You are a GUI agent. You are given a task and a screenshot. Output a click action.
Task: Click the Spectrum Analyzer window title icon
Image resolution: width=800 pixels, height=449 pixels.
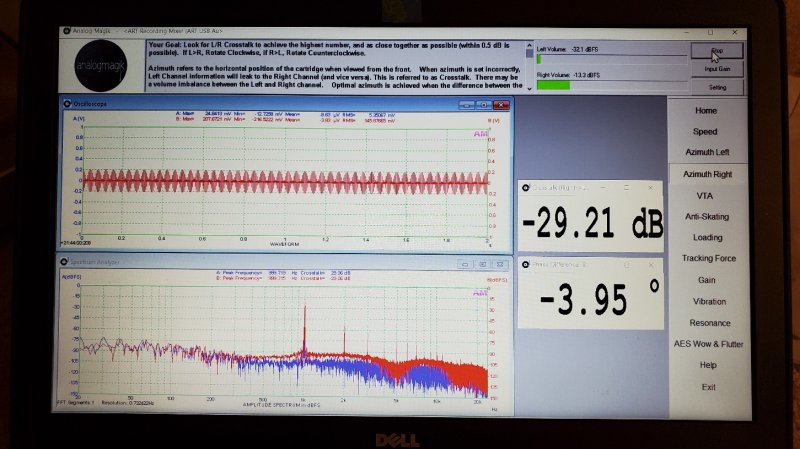[x=64, y=261]
